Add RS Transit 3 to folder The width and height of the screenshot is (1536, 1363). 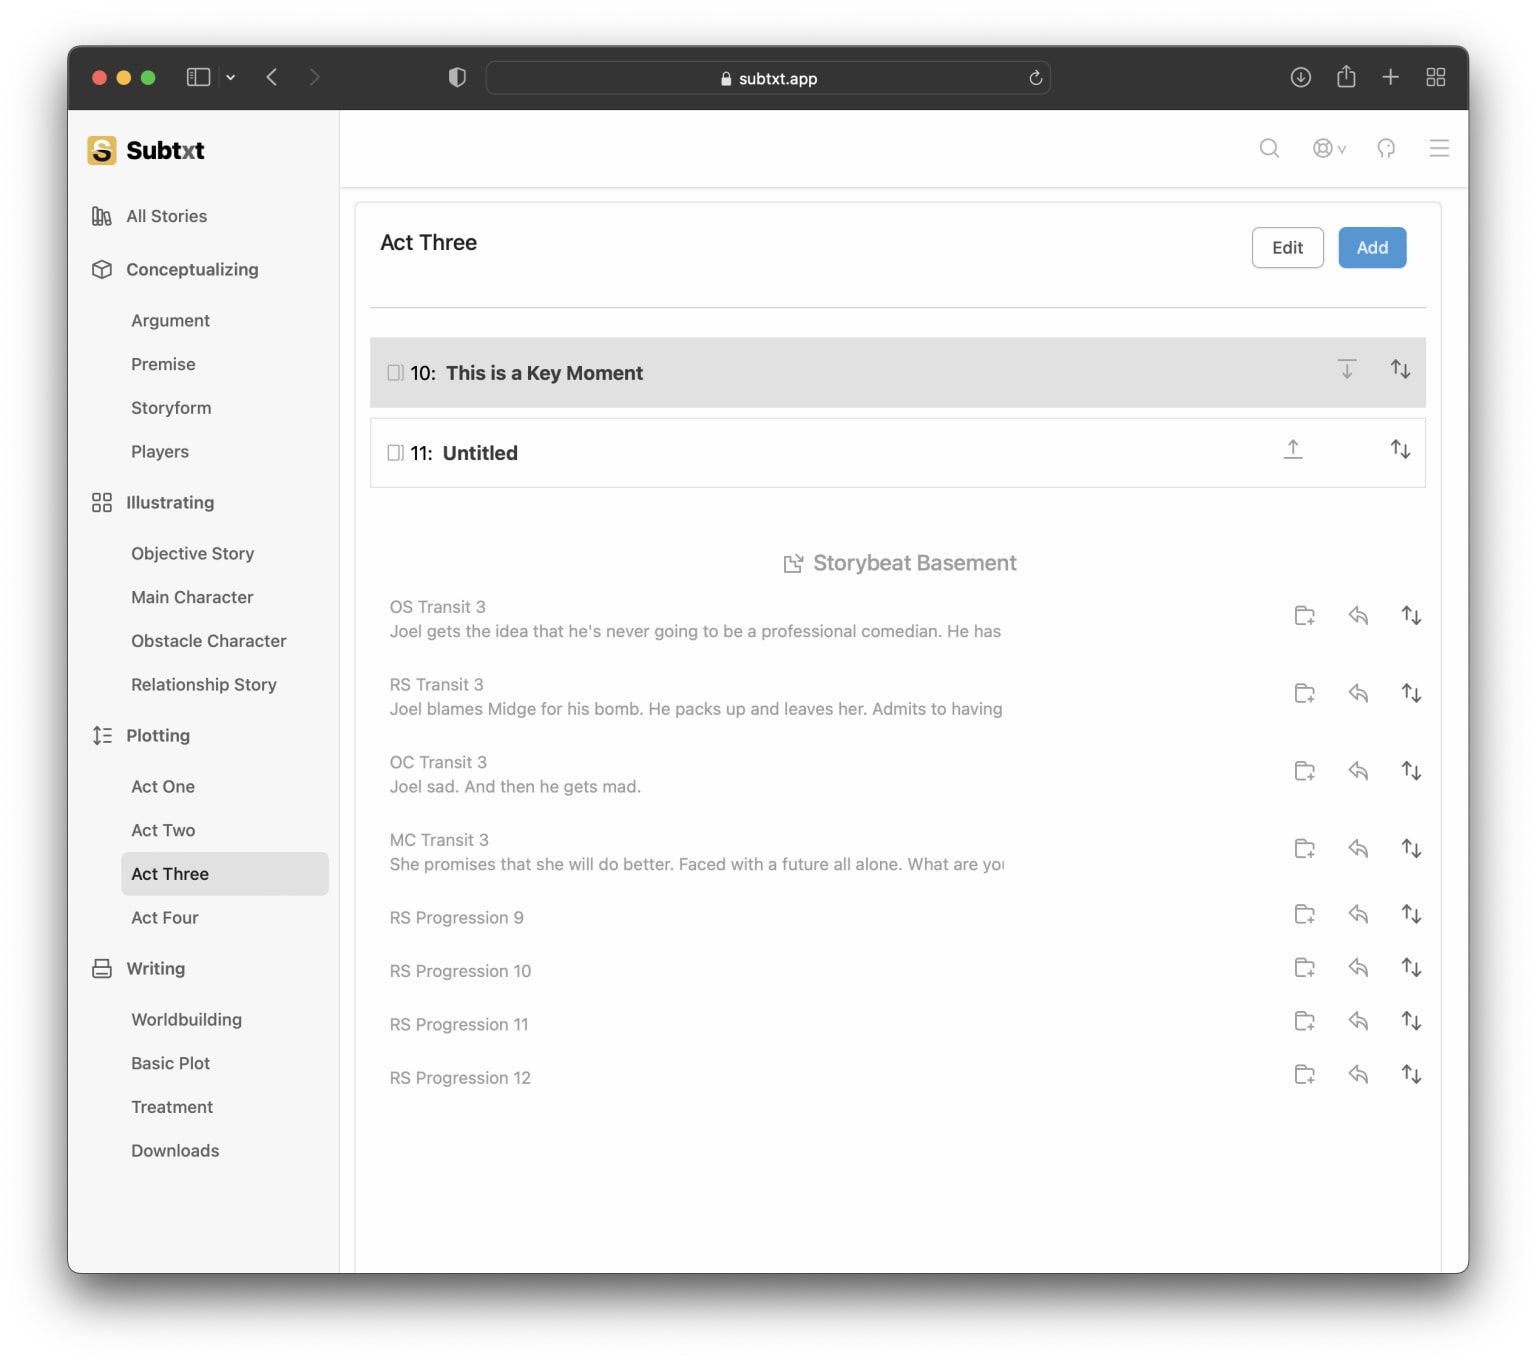click(1305, 693)
